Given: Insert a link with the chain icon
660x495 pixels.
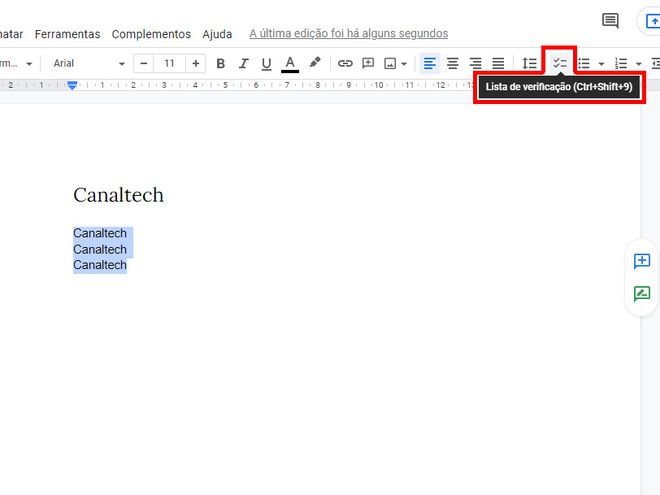Looking at the screenshot, I should tap(345, 64).
